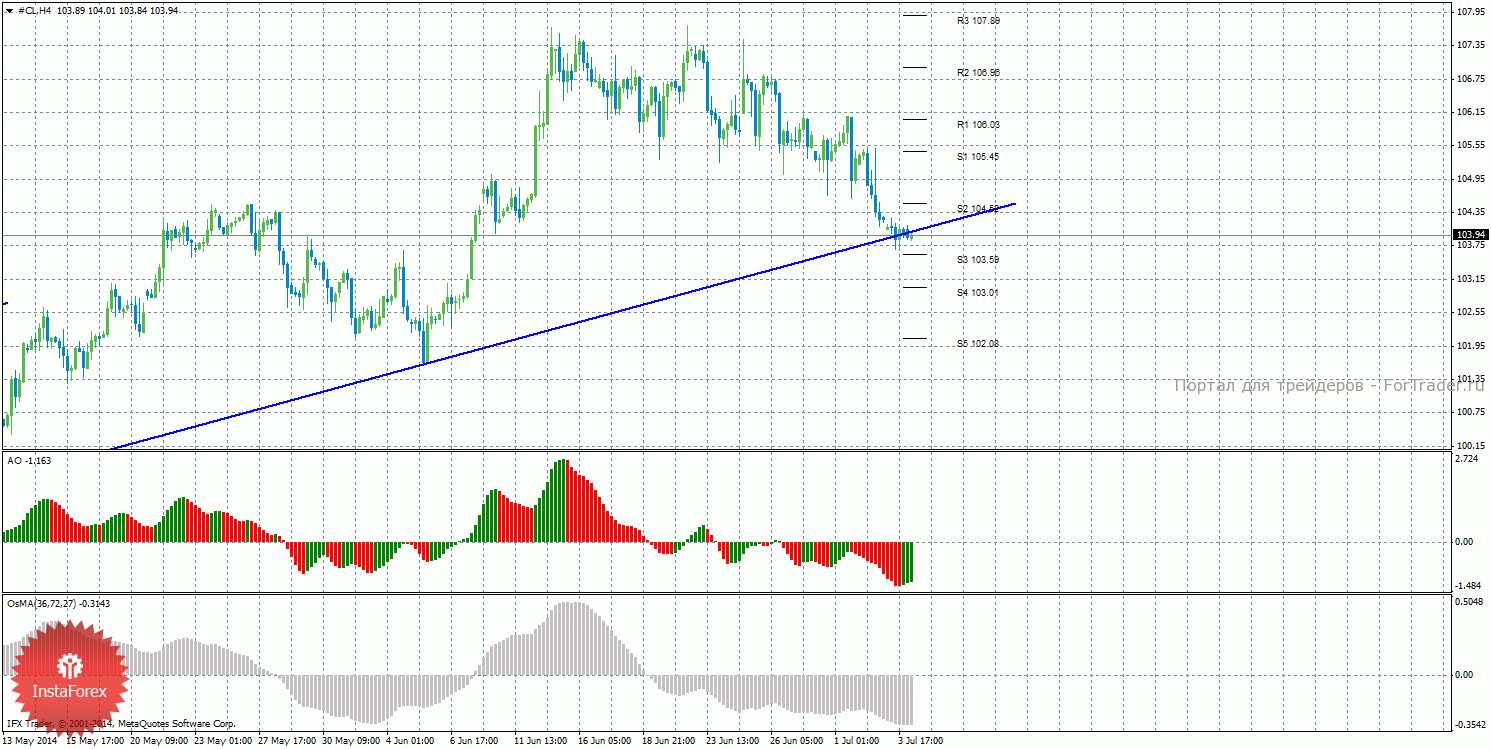1491x749 pixels.
Task: Click the AO -1.163 indicator label
Action: (28, 460)
